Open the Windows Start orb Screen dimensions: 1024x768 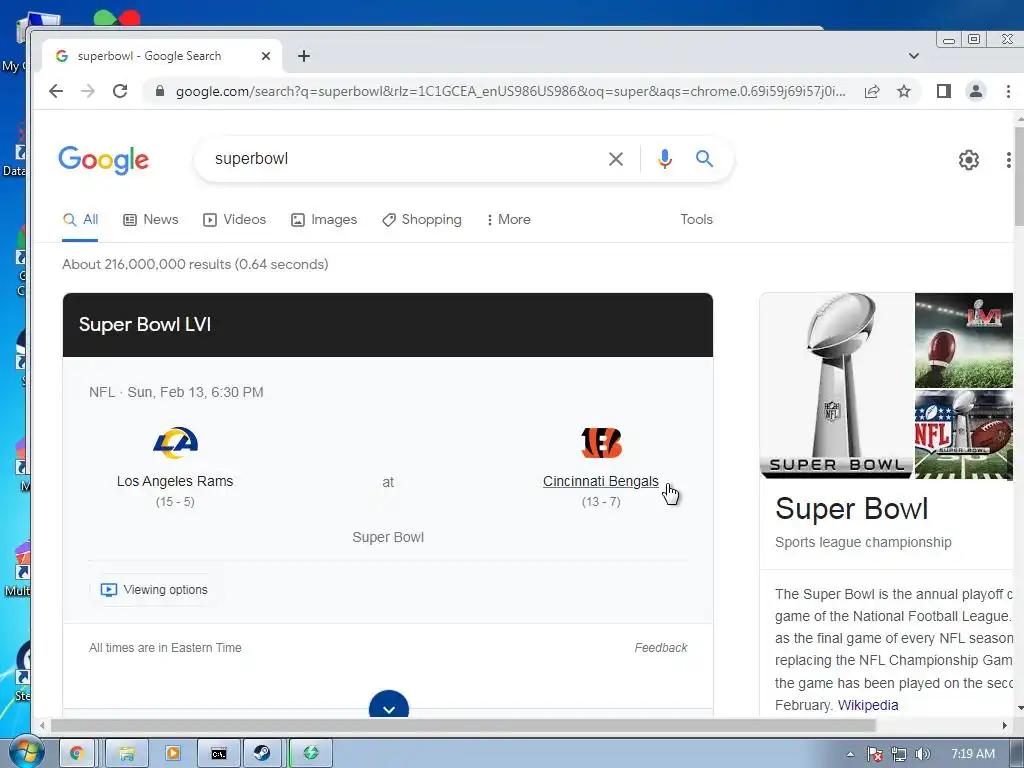[25, 752]
